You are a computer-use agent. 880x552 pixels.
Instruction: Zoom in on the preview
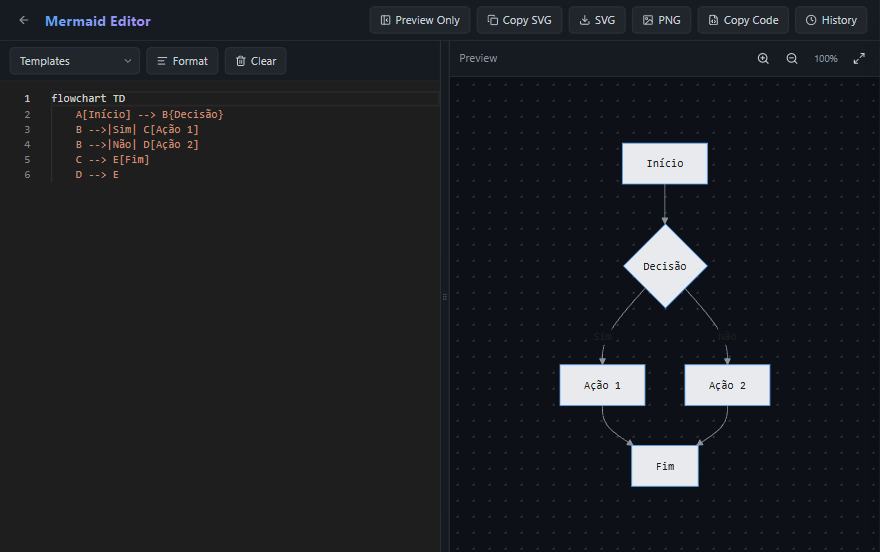(x=763, y=58)
